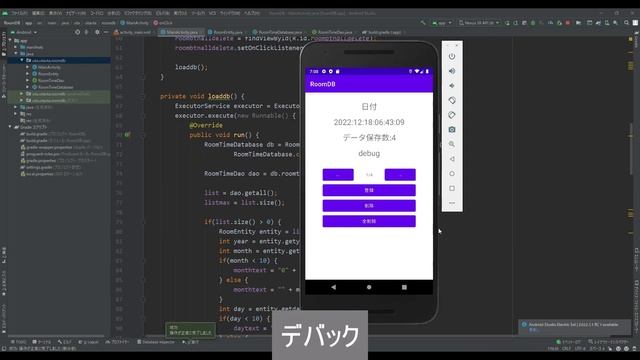Open Logcat tool window button
This screenshot has width=640, height=360.
tap(88, 342)
